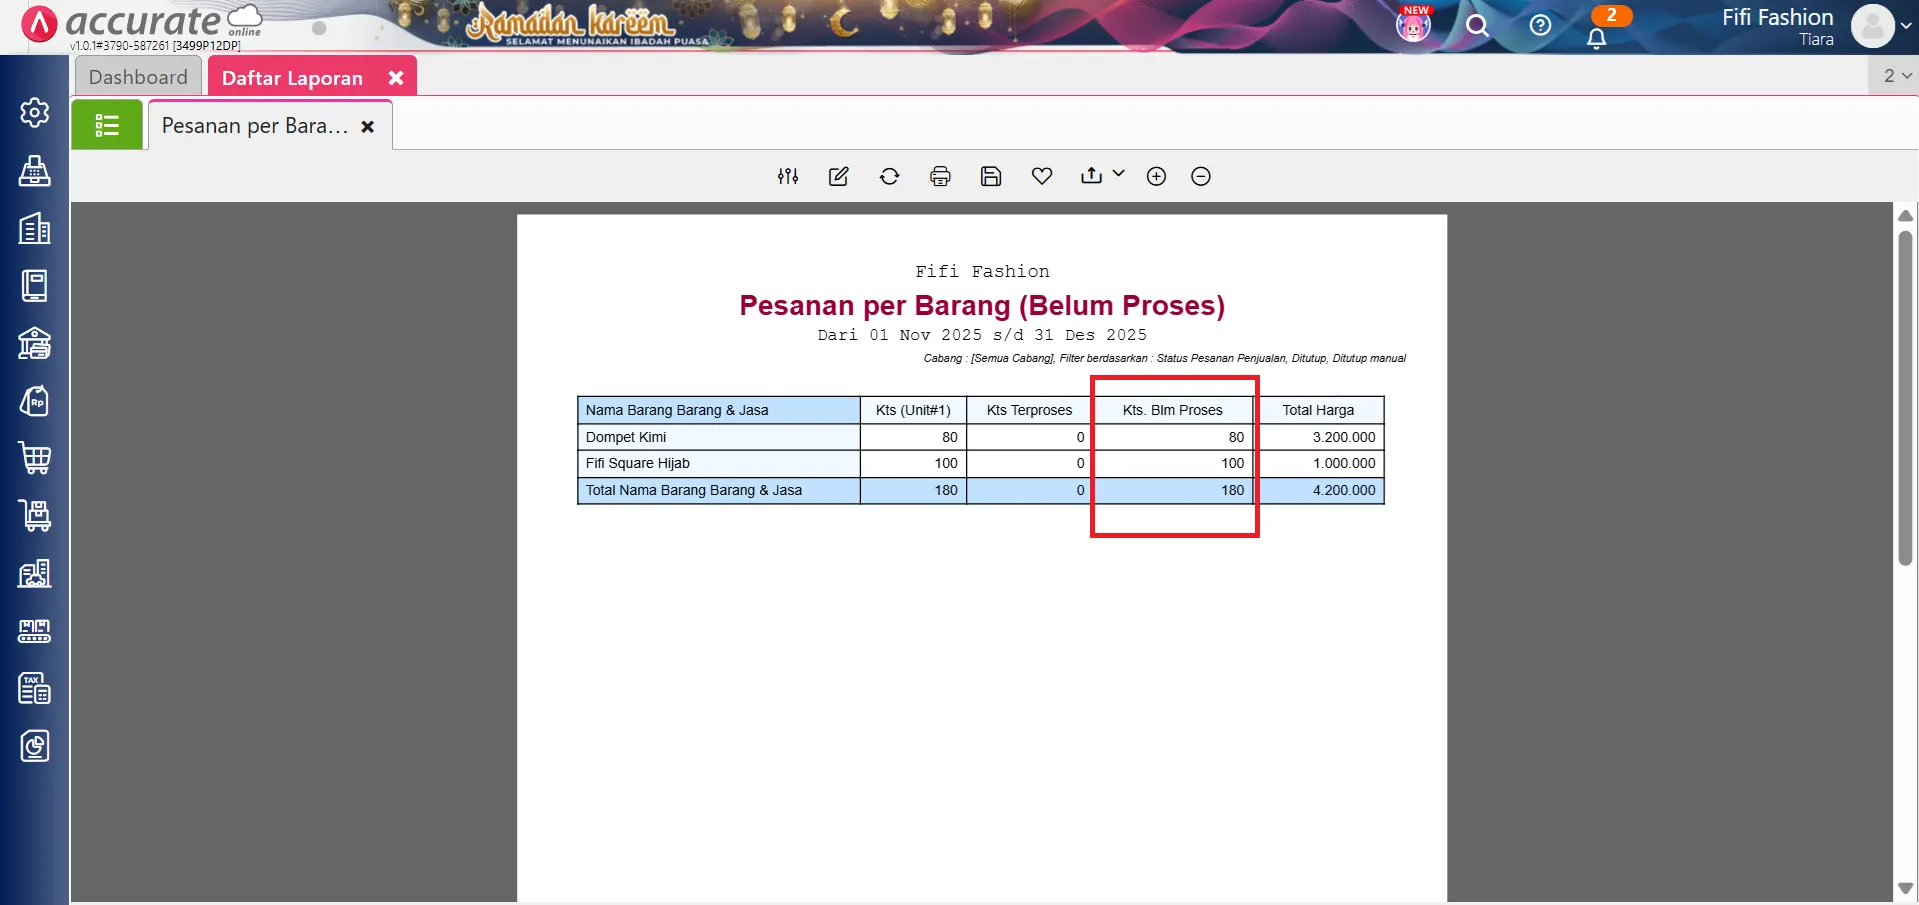This screenshot has height=905, width=1919.
Task: Expand the user profile menu chevron
Action: tap(1906, 26)
